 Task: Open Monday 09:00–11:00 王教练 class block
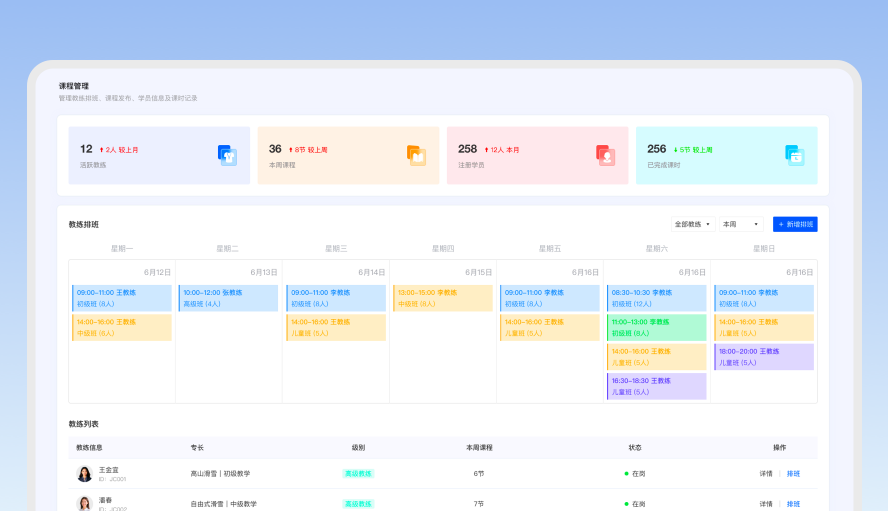122,298
